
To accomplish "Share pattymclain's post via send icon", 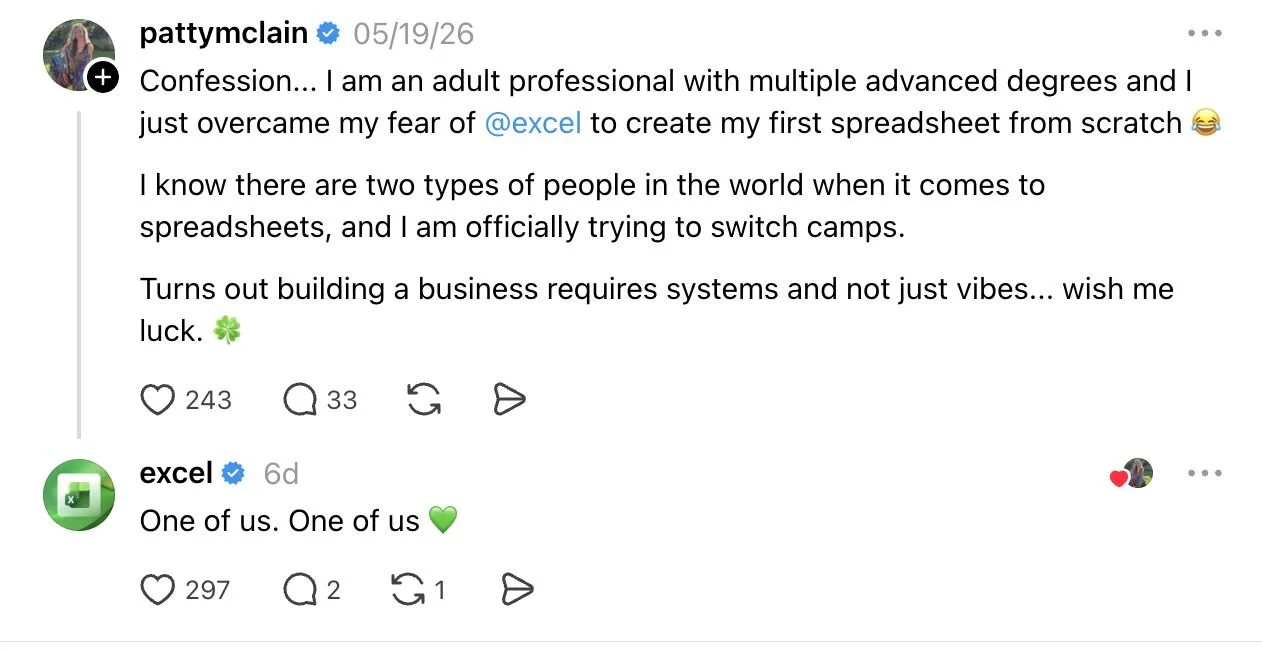I will click(510, 400).
